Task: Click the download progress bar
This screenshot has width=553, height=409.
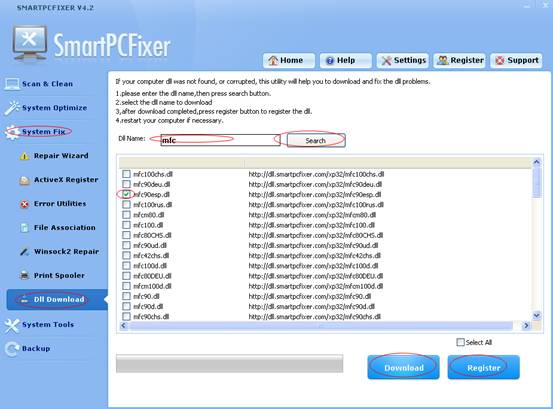Action: [x=230, y=364]
